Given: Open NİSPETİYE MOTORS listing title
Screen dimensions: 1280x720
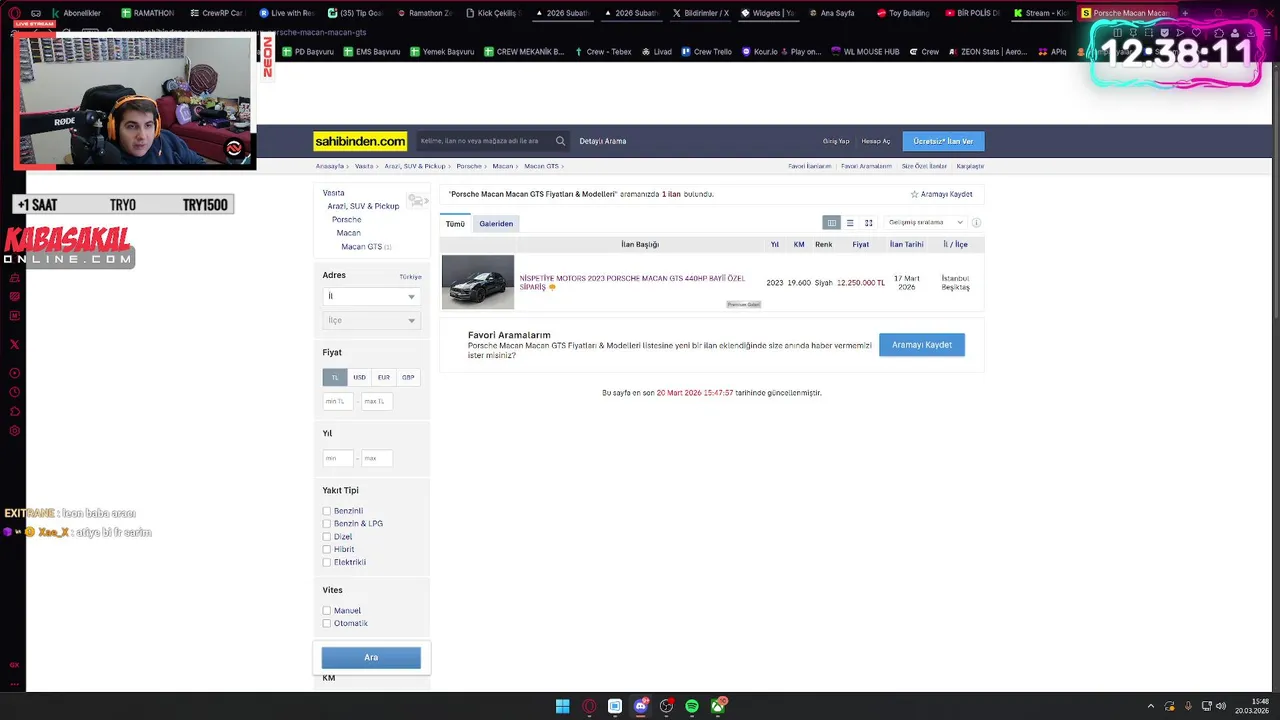Looking at the screenshot, I should pos(632,282).
